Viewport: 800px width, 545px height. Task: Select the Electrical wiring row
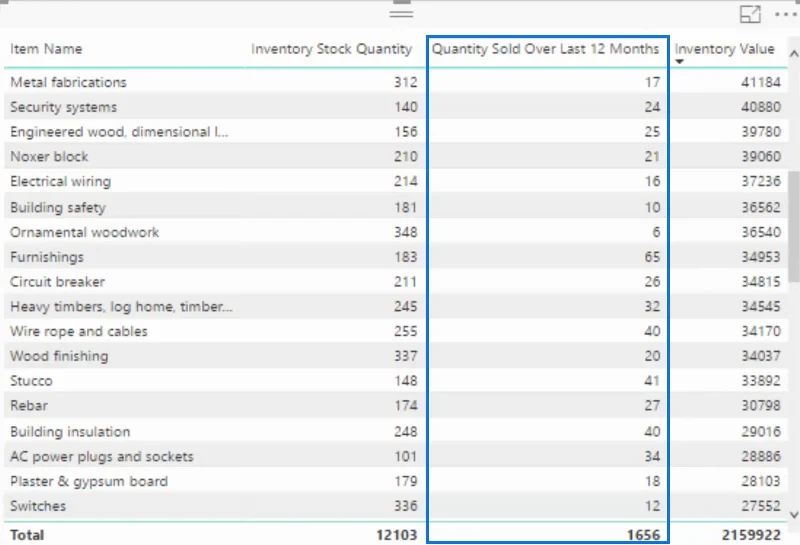point(395,181)
